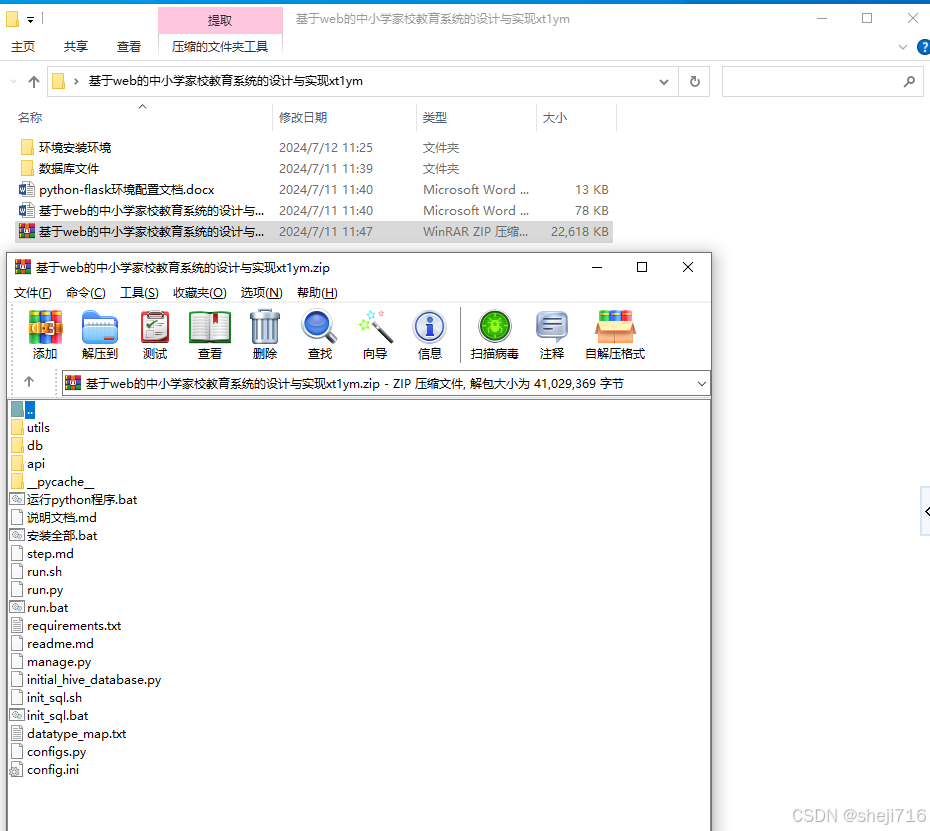This screenshot has height=831, width=930.
Task: Open Explorer help question mark icon
Action: 923,47
